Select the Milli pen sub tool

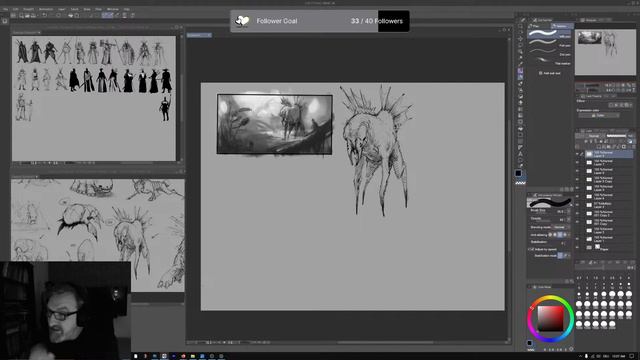[550, 34]
